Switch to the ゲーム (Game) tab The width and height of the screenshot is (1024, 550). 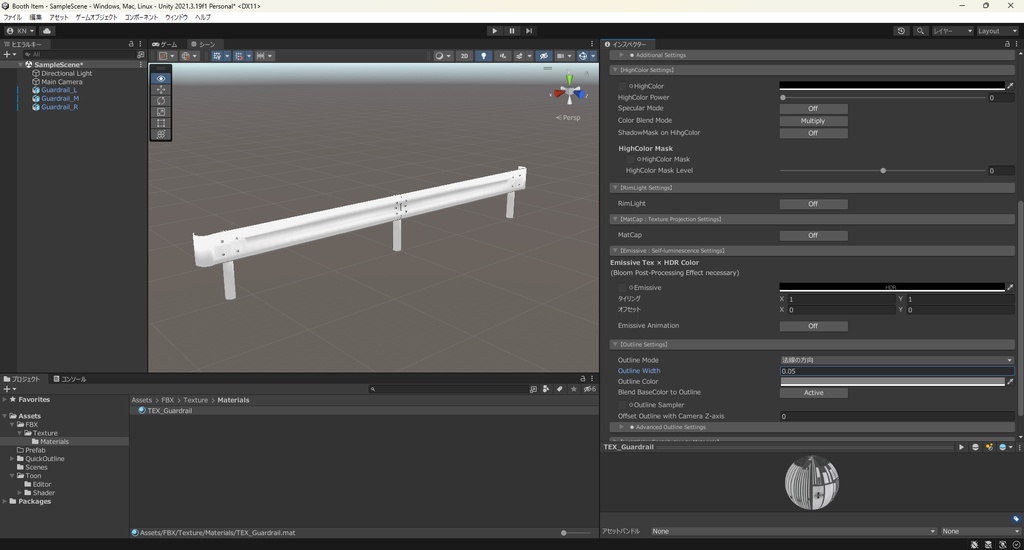[x=165, y=44]
